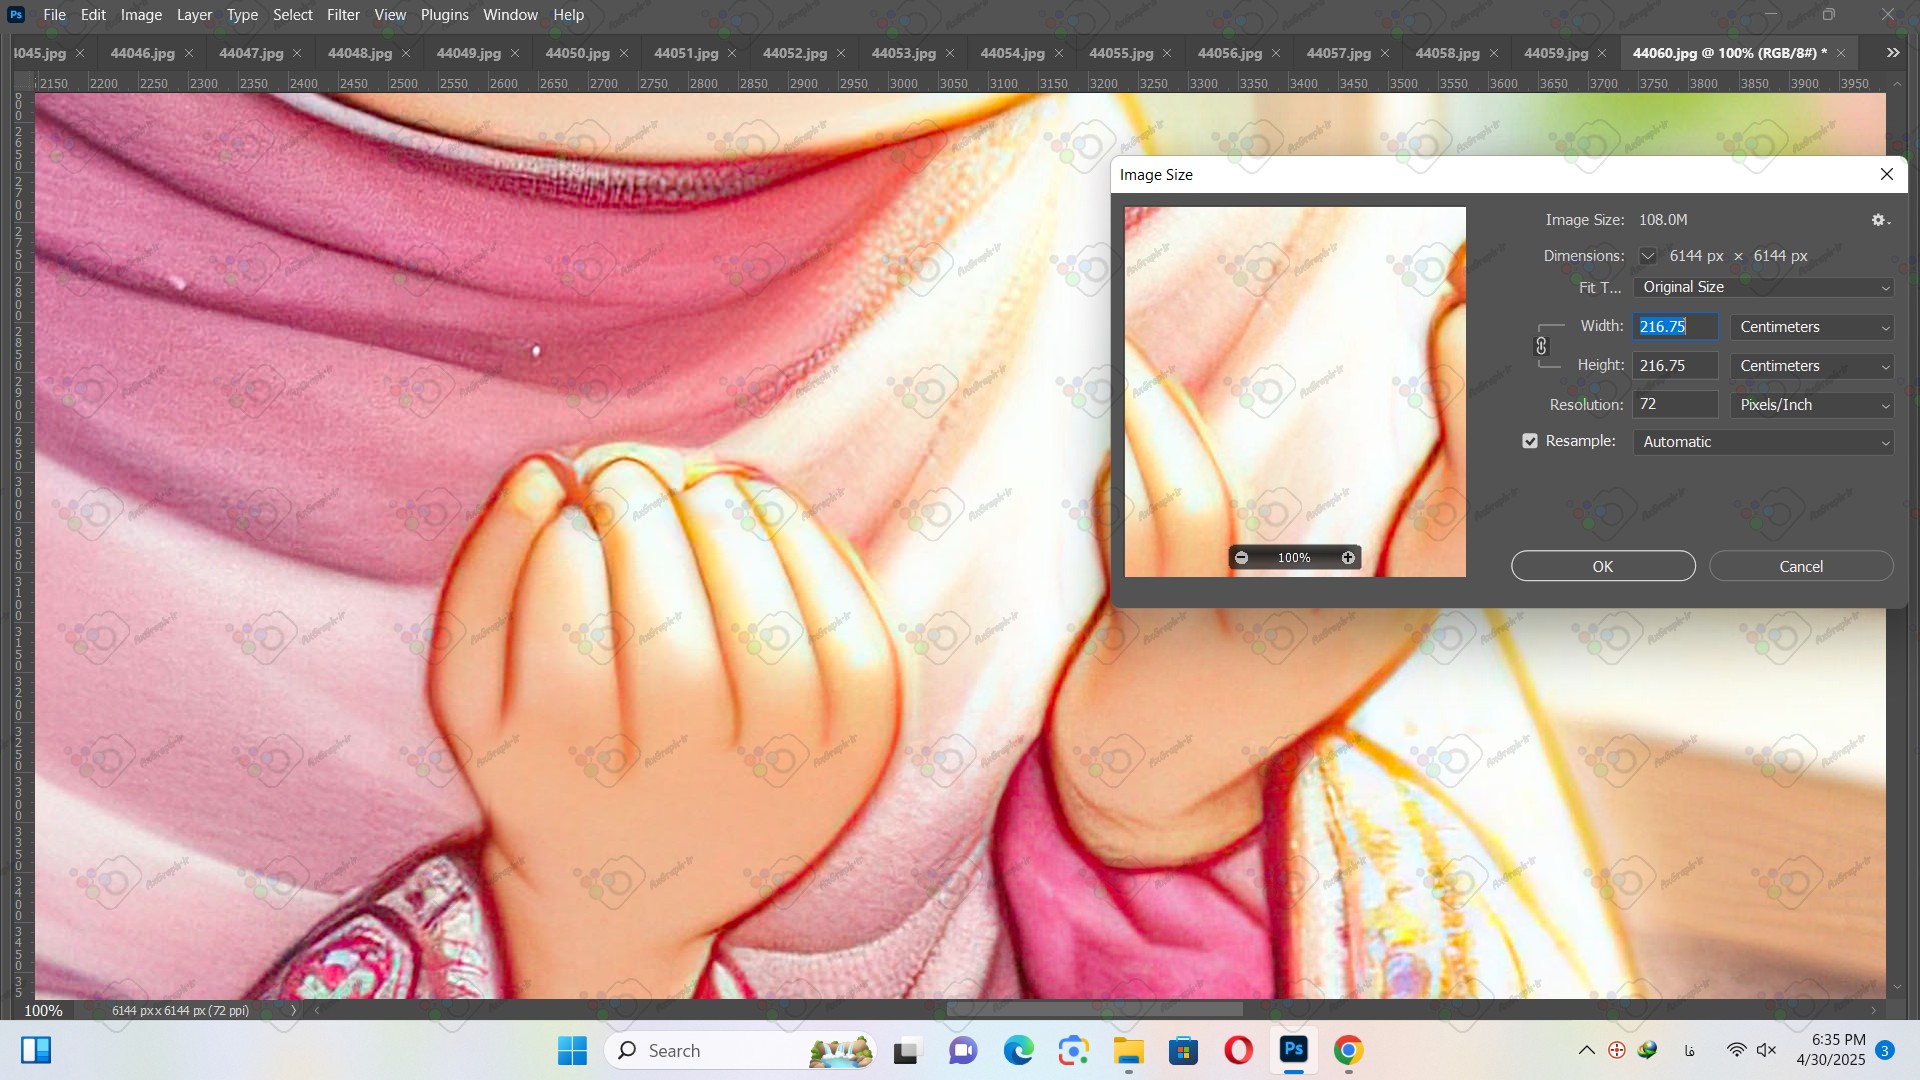
Task: Cancel the Image Size dialog
Action: click(1800, 566)
